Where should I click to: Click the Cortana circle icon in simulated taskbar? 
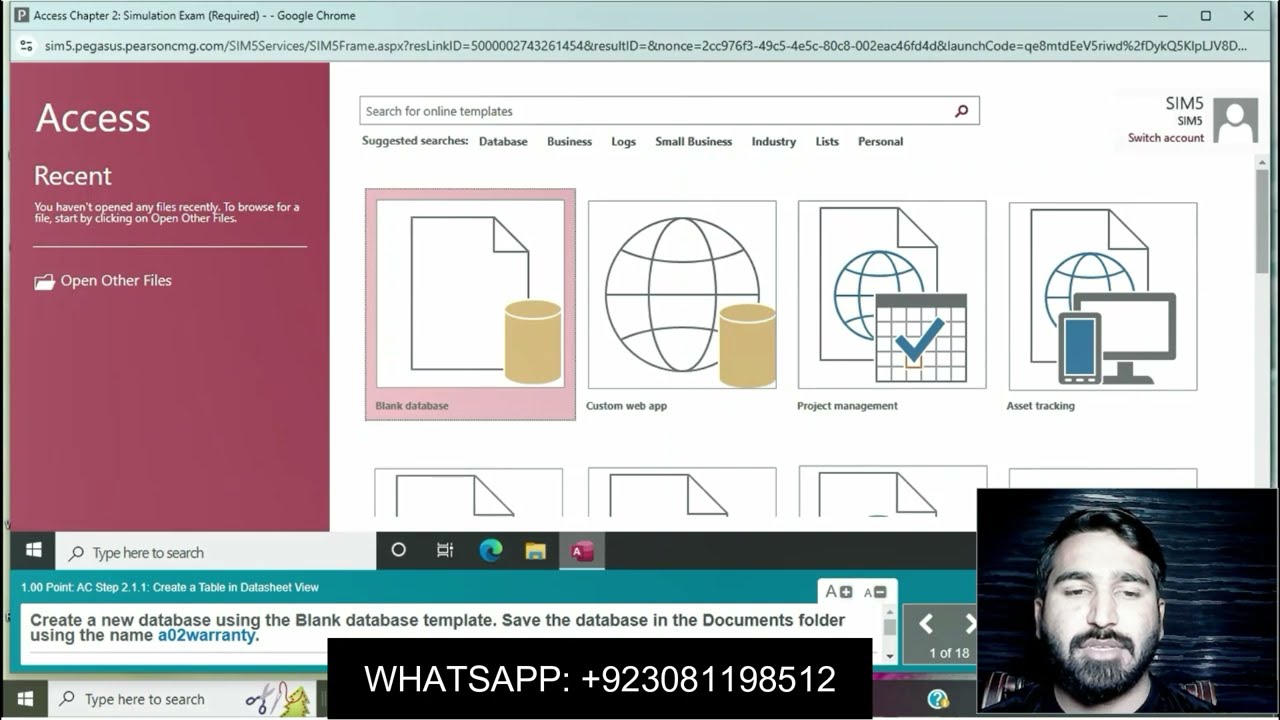[398, 550]
